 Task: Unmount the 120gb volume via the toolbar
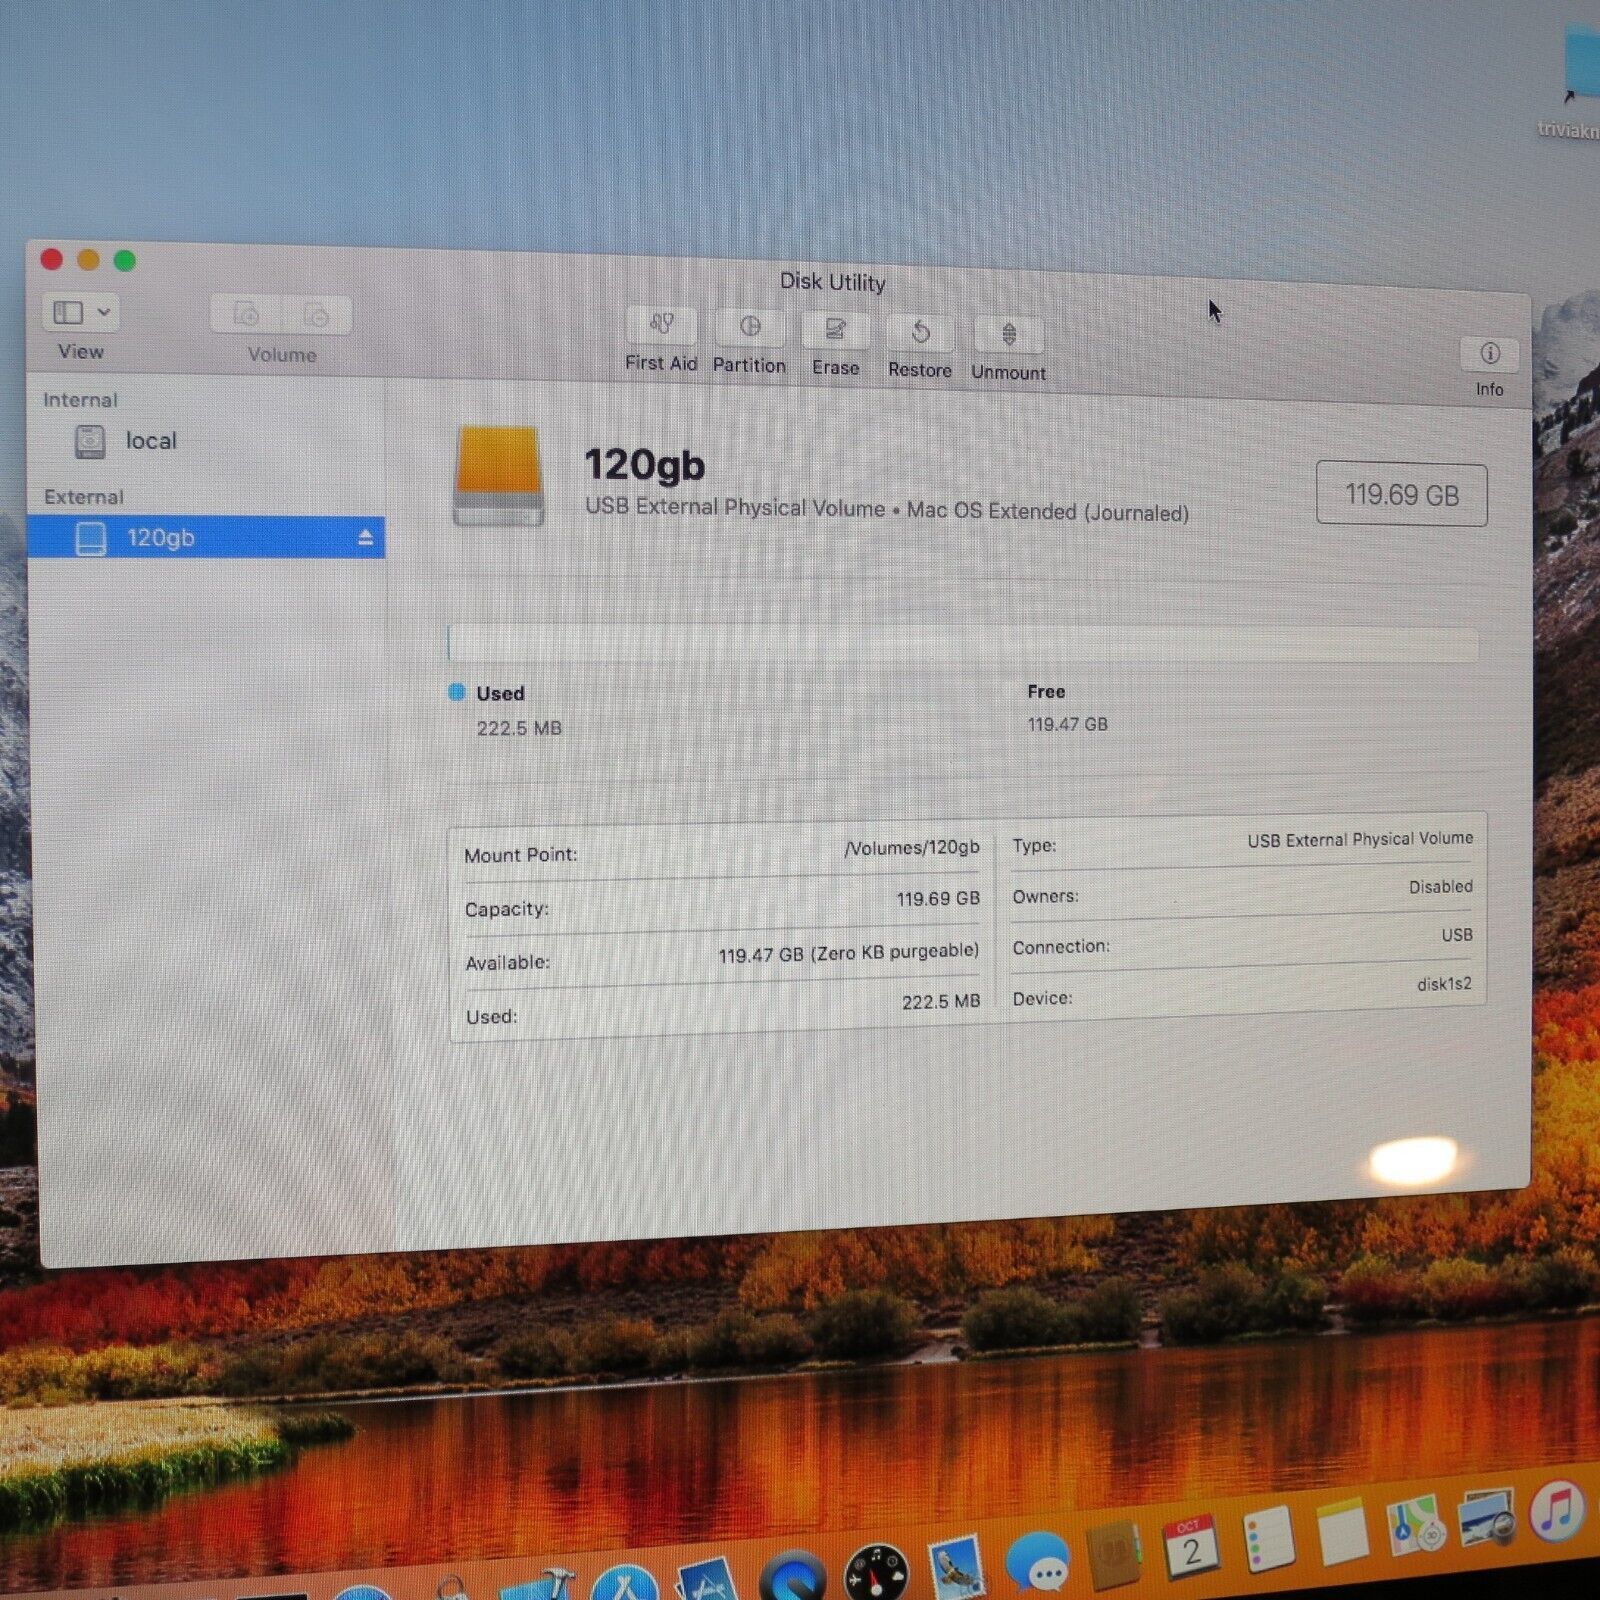click(x=1008, y=334)
